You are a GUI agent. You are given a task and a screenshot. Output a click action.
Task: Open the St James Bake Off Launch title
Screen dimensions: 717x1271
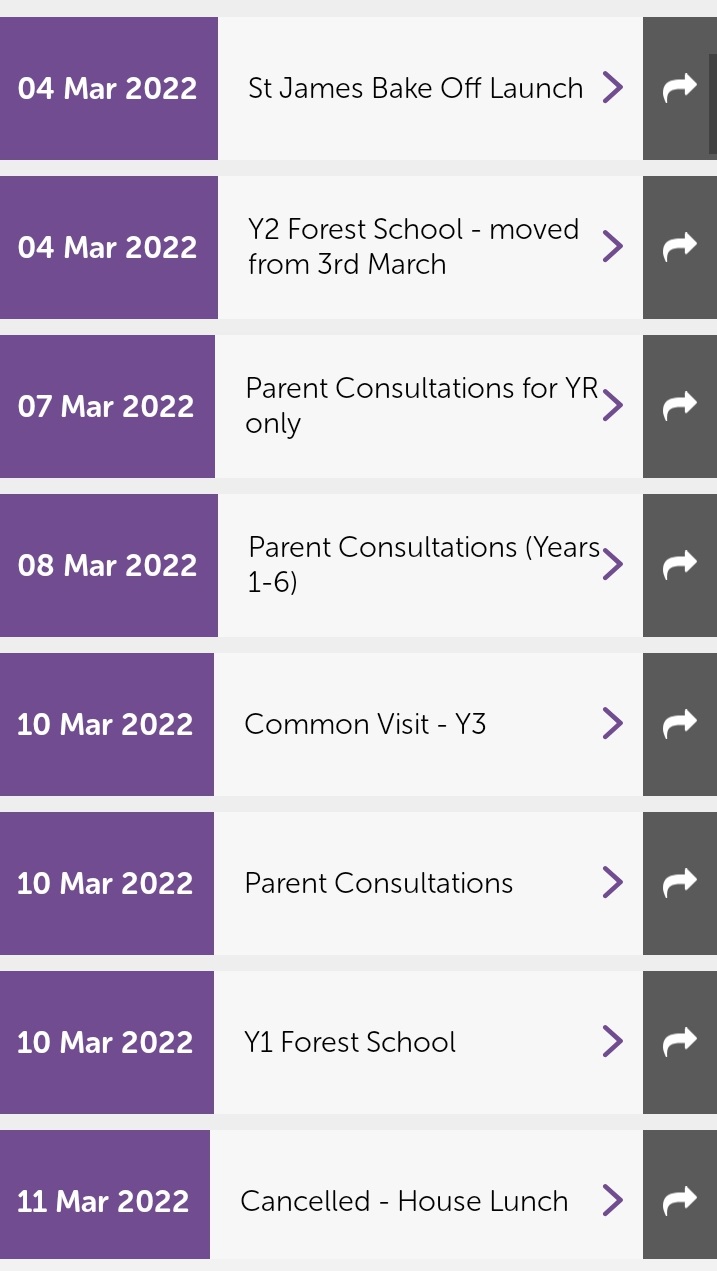click(415, 88)
